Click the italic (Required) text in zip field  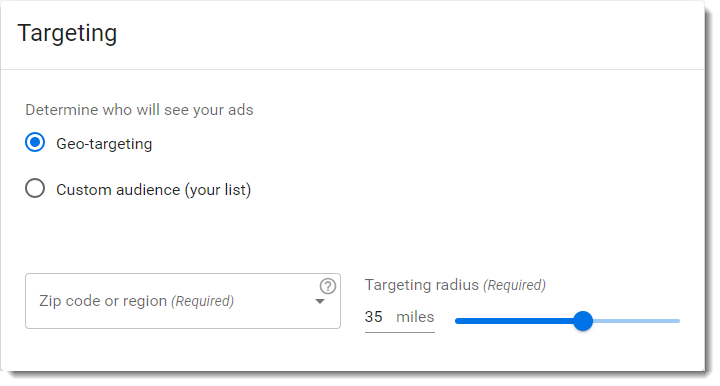[202, 301]
